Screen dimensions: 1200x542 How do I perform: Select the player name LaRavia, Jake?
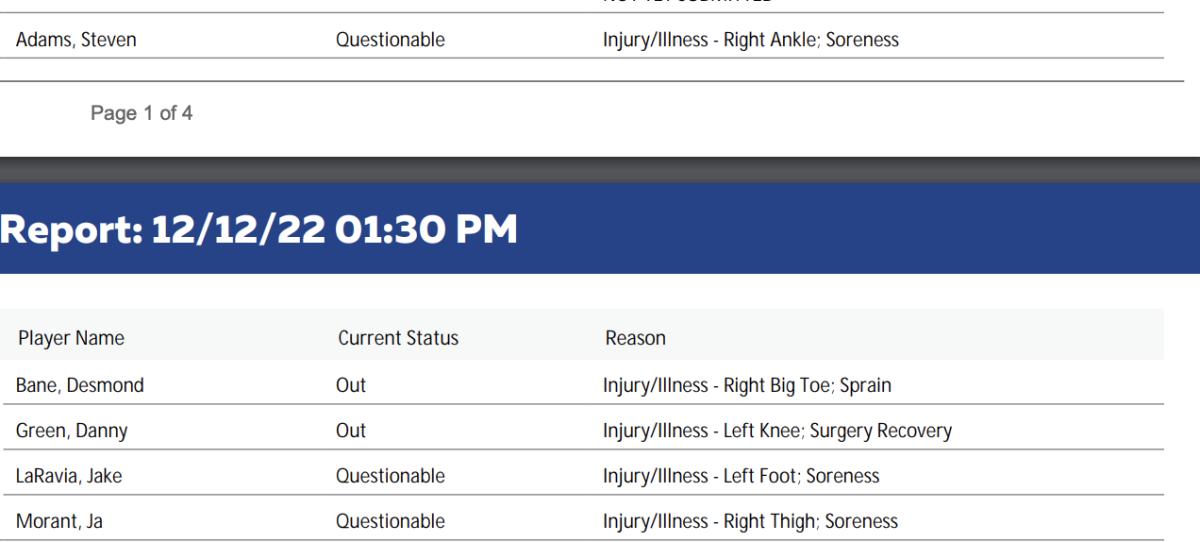click(x=69, y=476)
